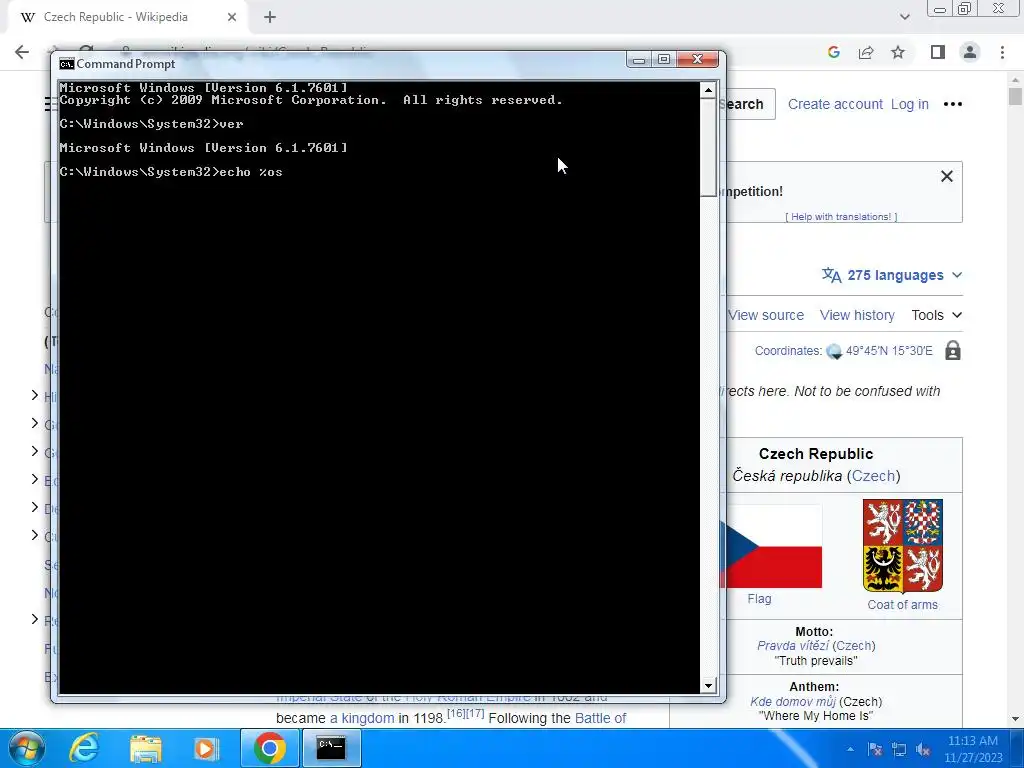Click the volume speaker tray icon
The height and width of the screenshot is (768, 1024).
pos(923,749)
